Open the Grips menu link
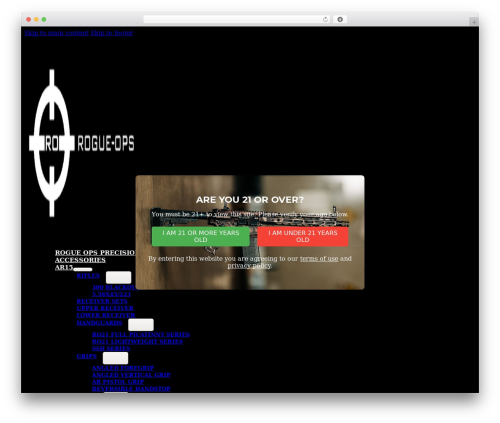 pos(87,356)
